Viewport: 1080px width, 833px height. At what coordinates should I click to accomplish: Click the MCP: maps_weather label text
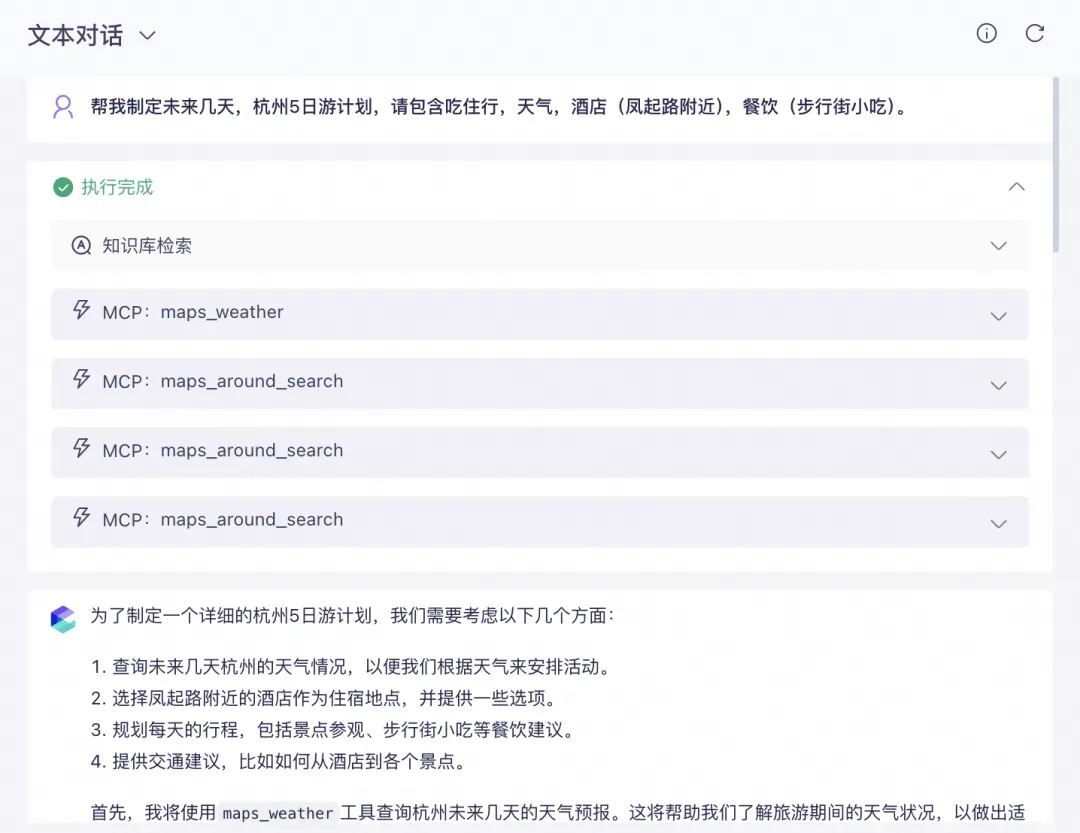[193, 312]
